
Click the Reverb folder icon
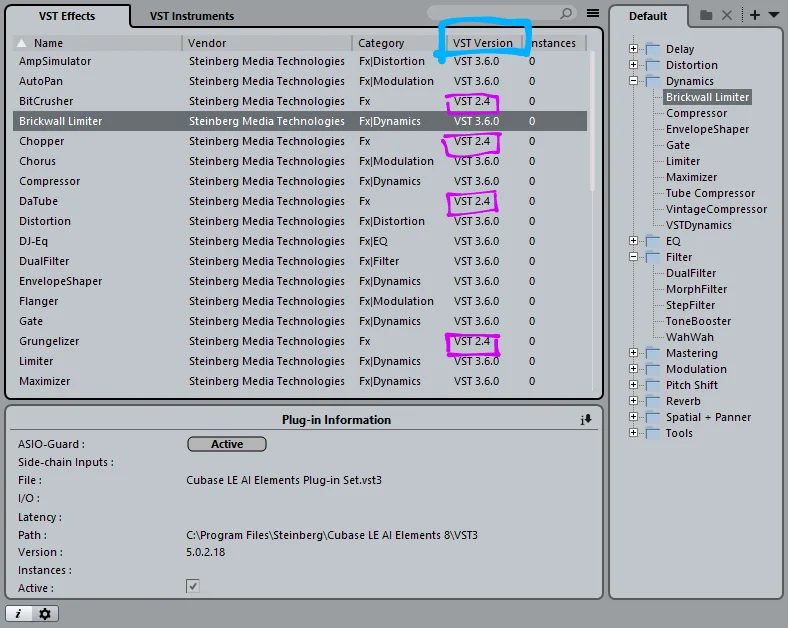click(653, 401)
